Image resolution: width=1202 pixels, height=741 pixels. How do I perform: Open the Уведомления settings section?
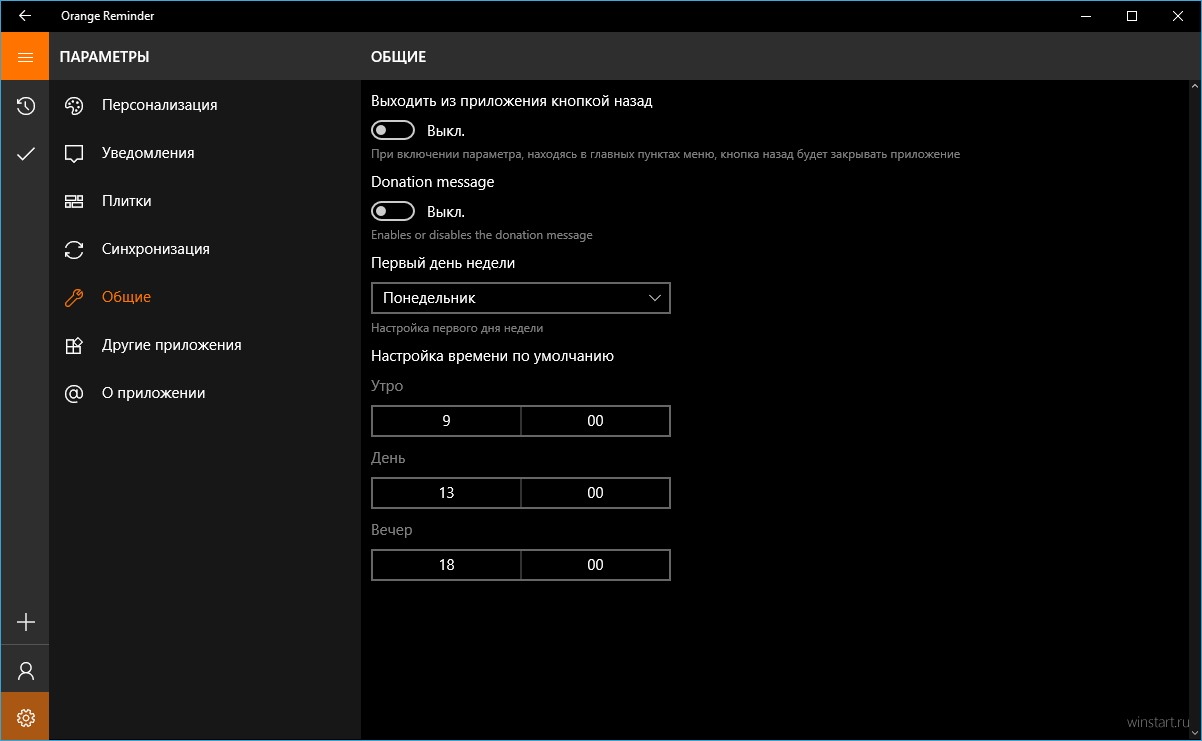tap(205, 153)
